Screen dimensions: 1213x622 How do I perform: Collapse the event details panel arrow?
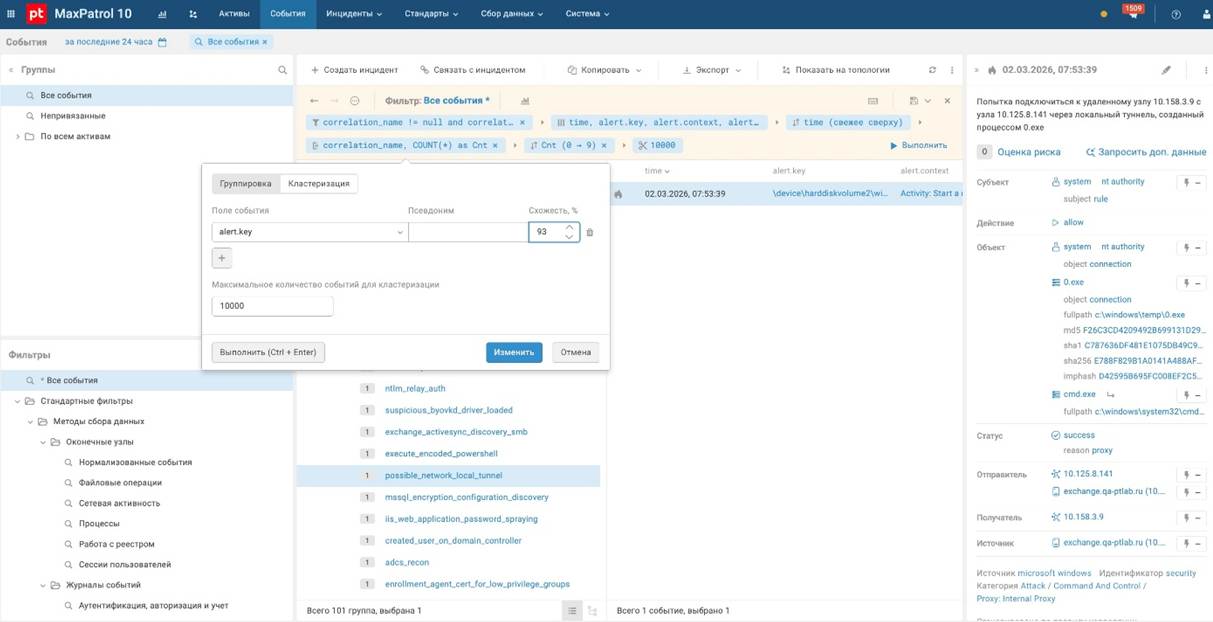(977, 70)
